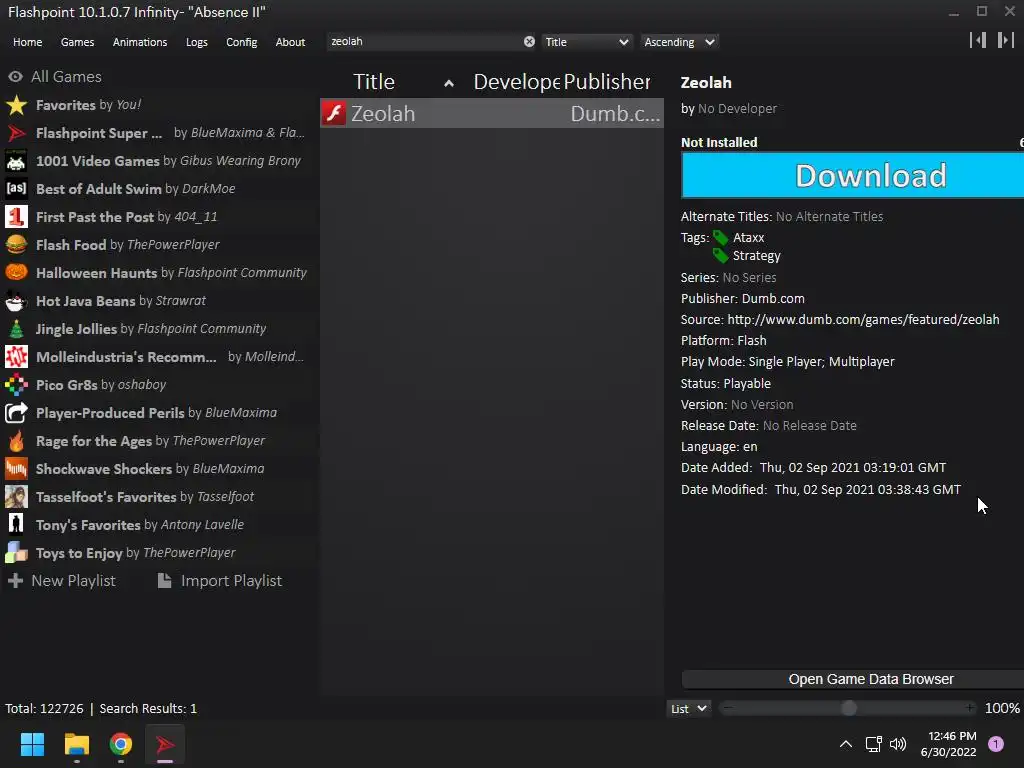The height and width of the screenshot is (768, 1024).
Task: Click the source URL dumb.com/games/featured/zeolah
Action: pos(863,319)
